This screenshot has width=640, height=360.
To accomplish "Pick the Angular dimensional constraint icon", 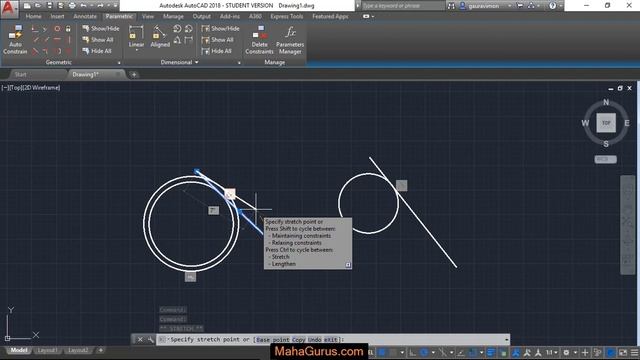I will click(x=177, y=40).
